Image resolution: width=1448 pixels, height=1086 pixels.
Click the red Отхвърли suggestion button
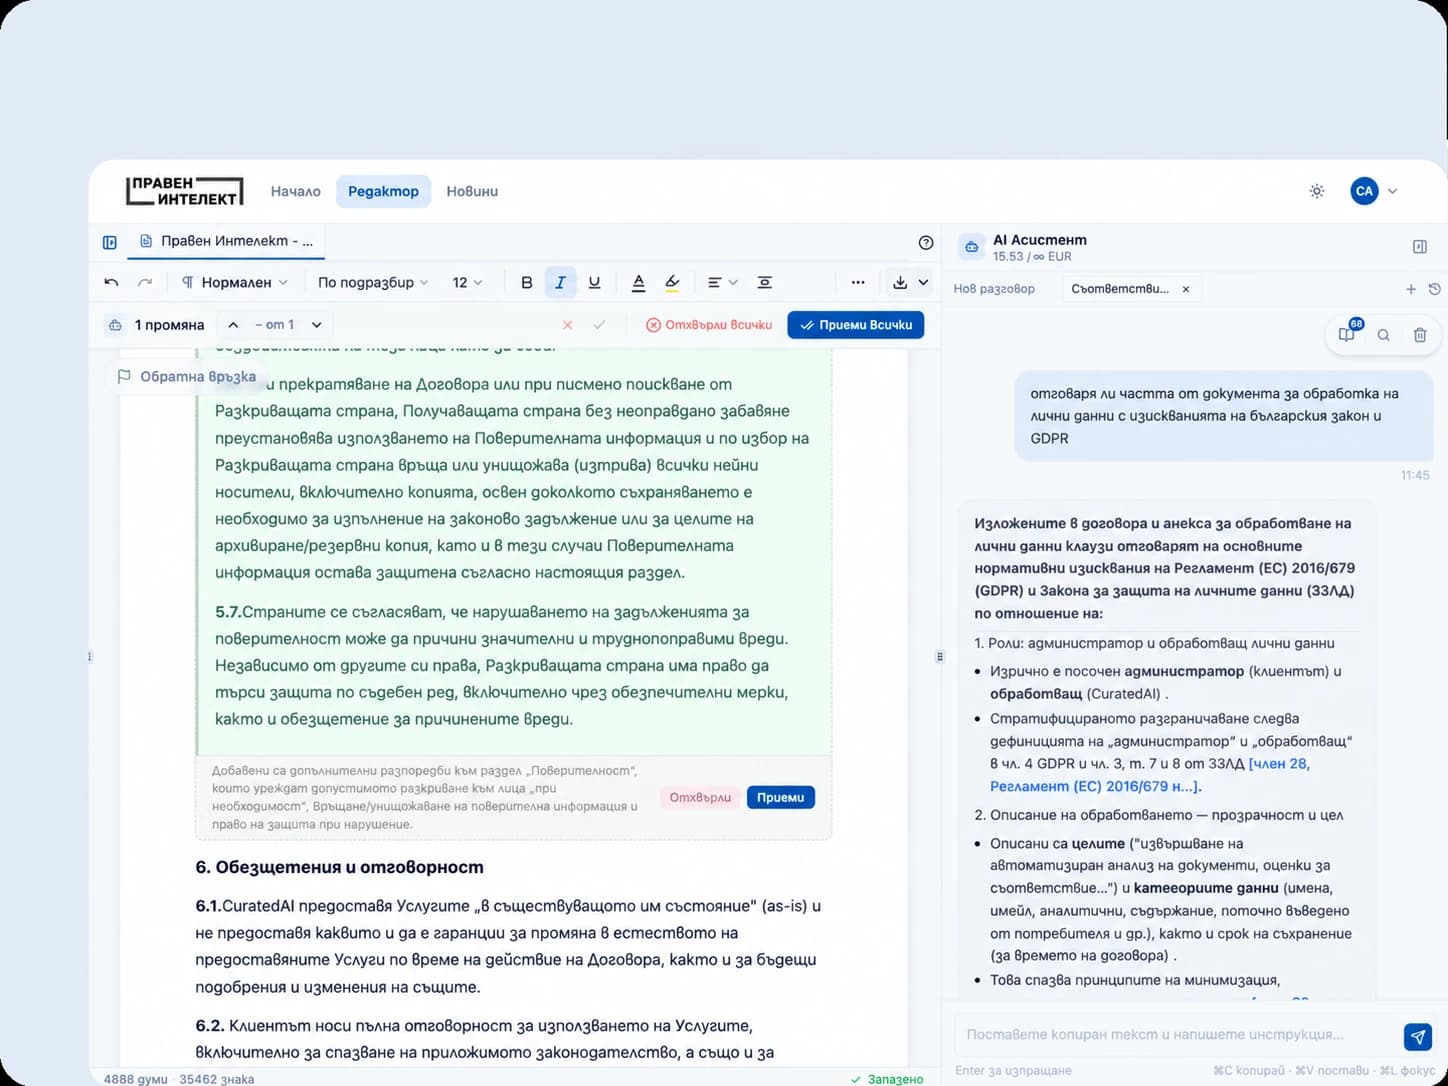[700, 798]
